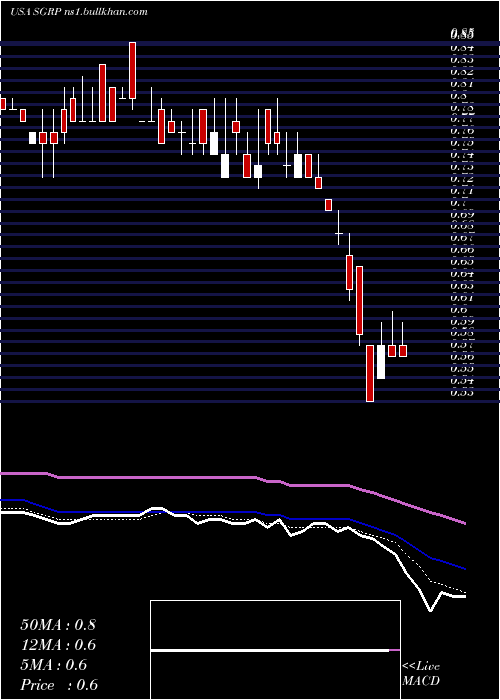This screenshot has height=700, width=500.
Task: Click the 0.82 price axis label
Action: click(x=462, y=71)
